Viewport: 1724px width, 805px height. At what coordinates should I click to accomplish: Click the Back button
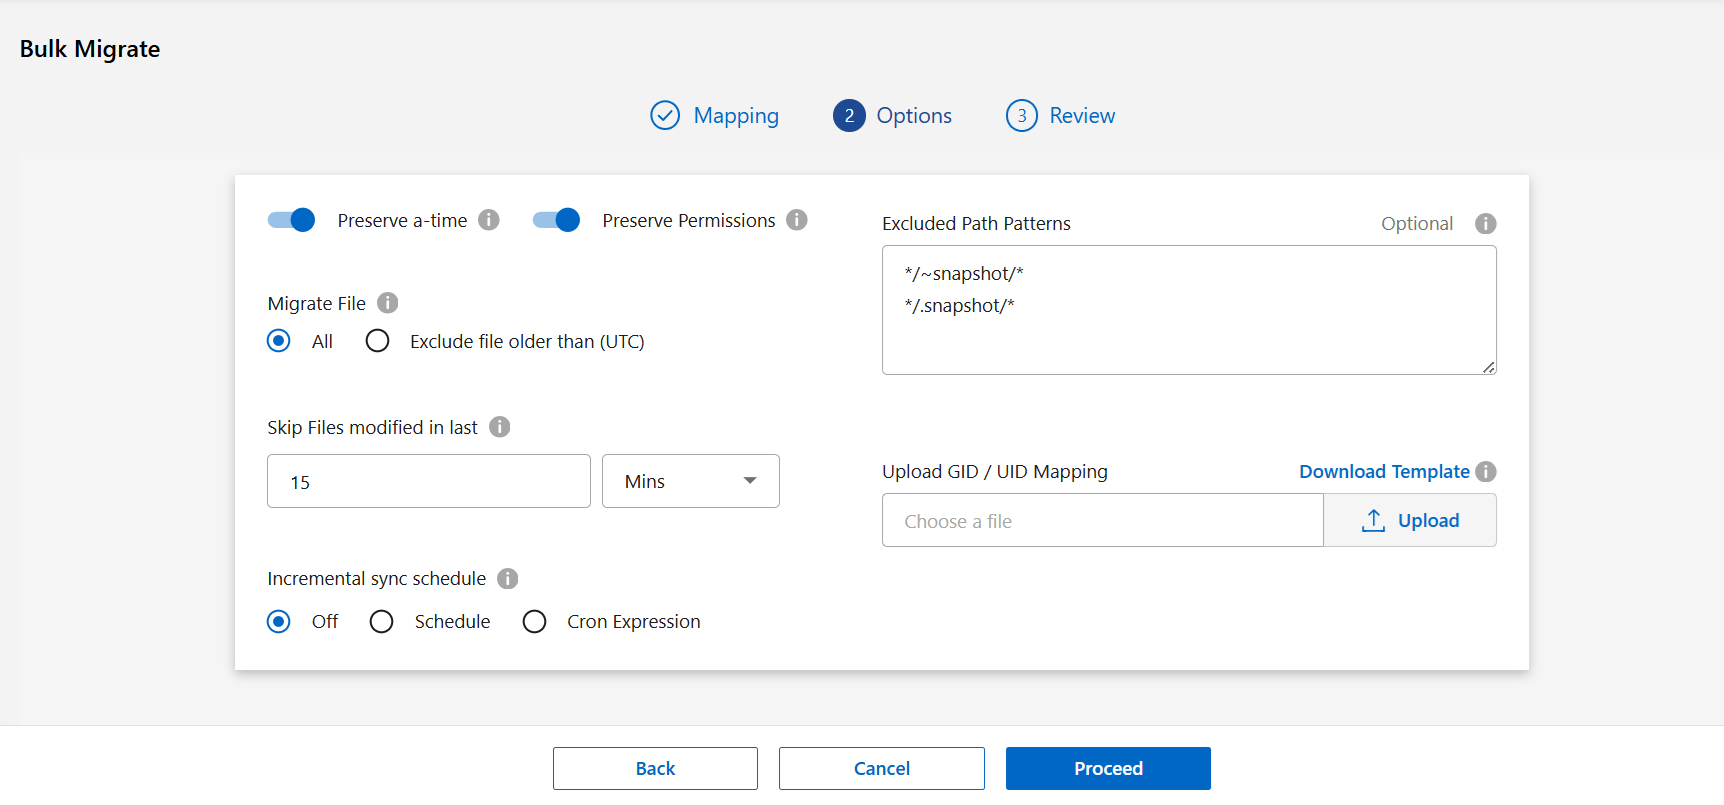(x=655, y=768)
